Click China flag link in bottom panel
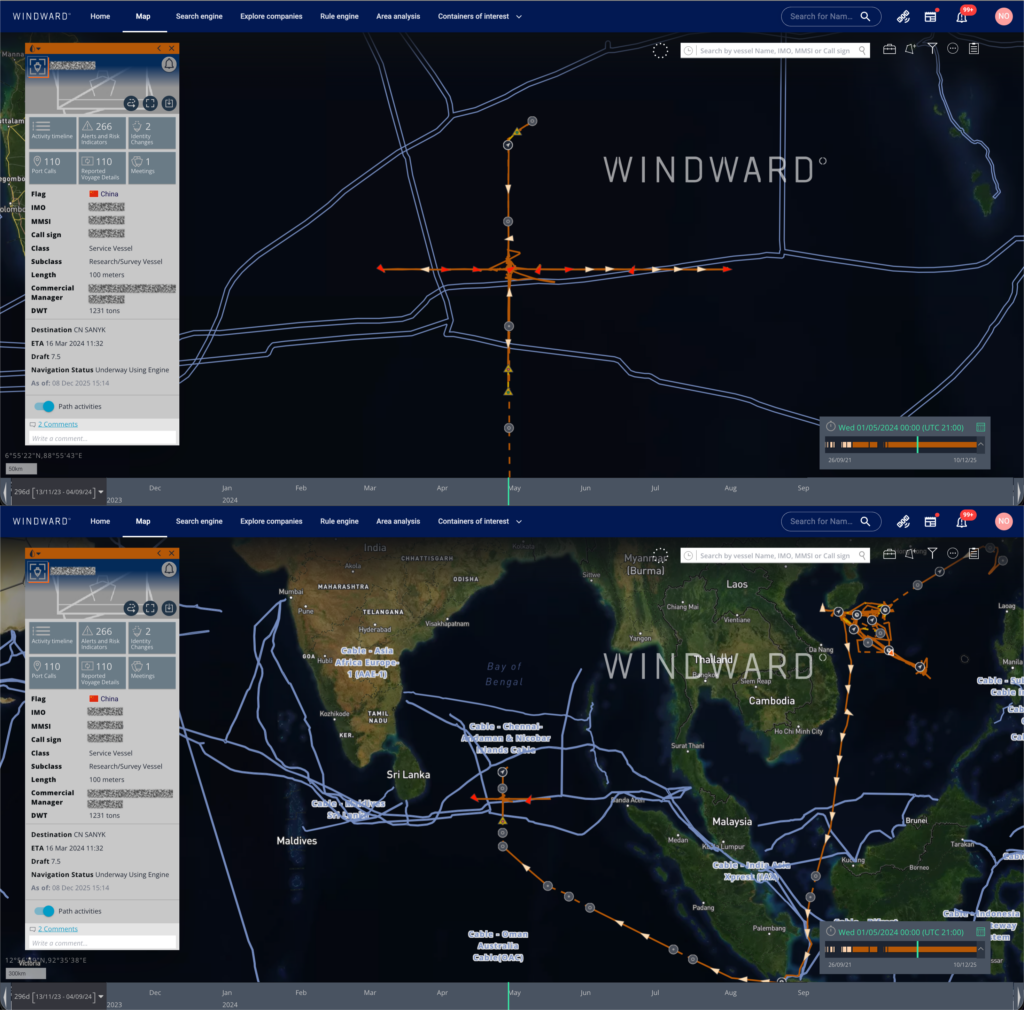Image resolution: width=1024 pixels, height=1010 pixels. (x=109, y=699)
